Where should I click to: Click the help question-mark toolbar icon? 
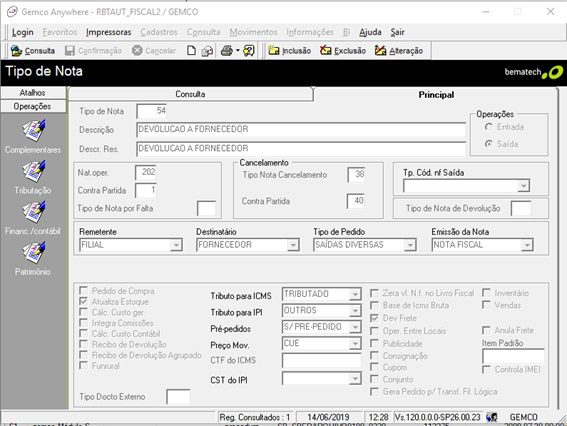pyautogui.click(x=249, y=51)
